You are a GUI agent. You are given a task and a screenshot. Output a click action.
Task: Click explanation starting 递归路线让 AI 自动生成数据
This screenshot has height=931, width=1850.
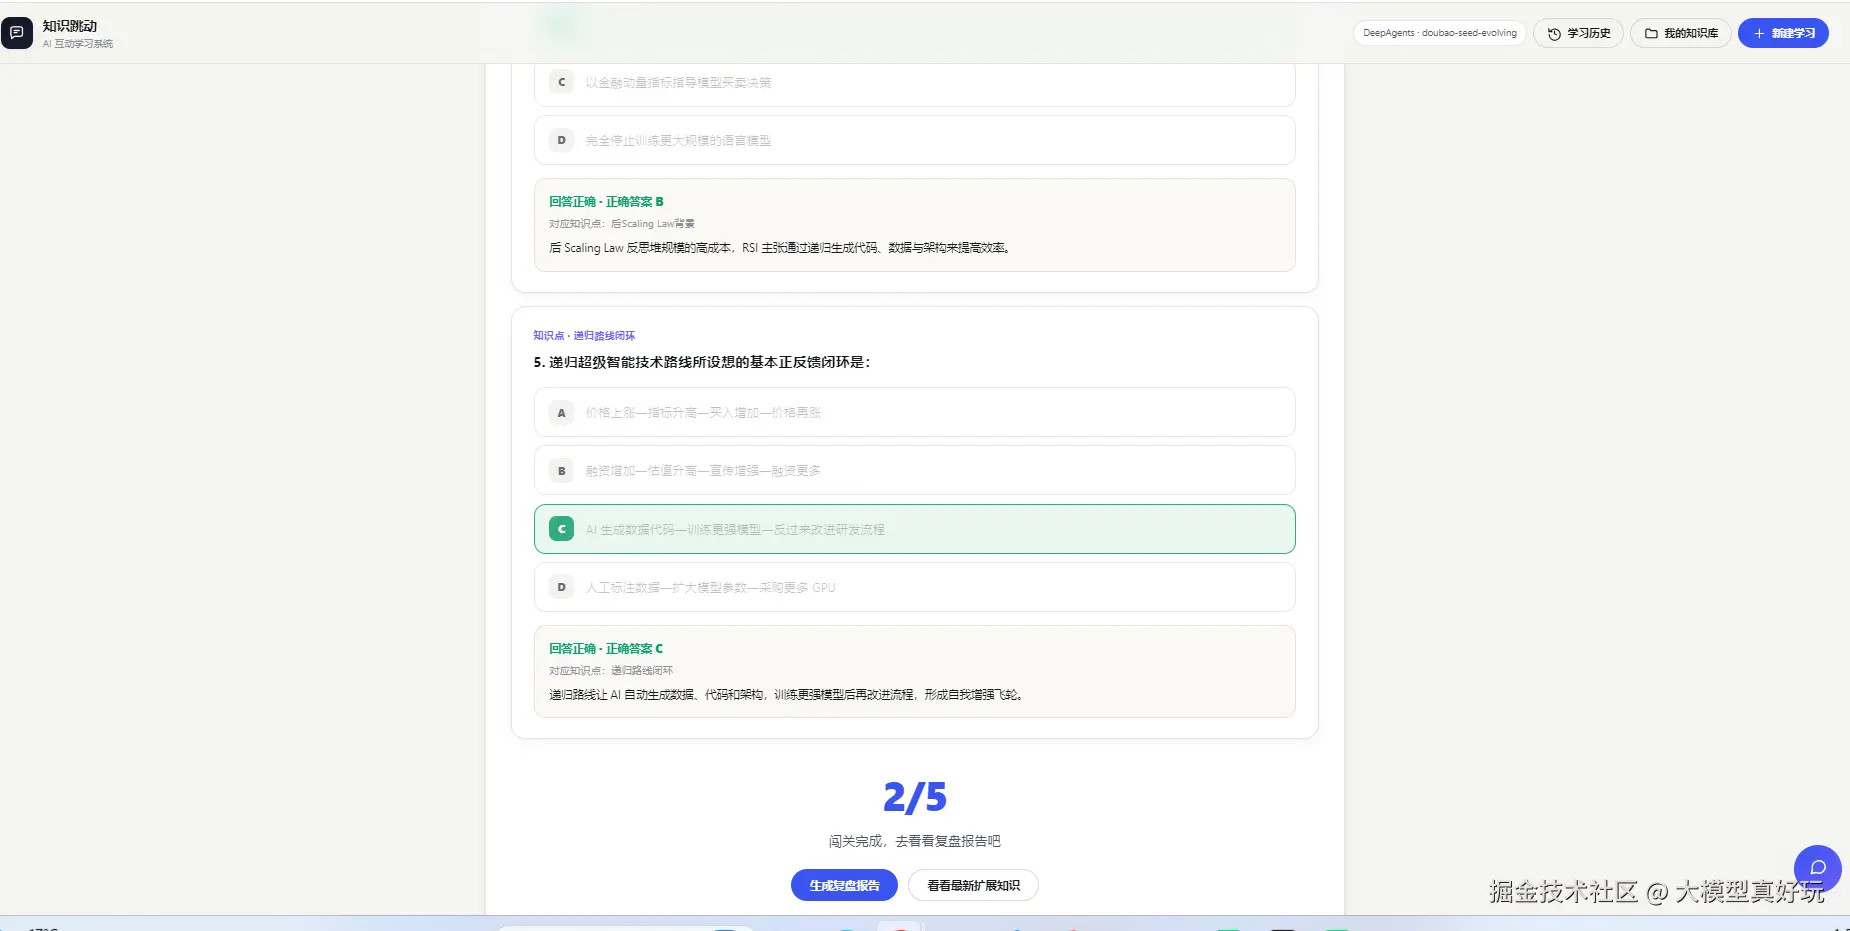coord(787,695)
